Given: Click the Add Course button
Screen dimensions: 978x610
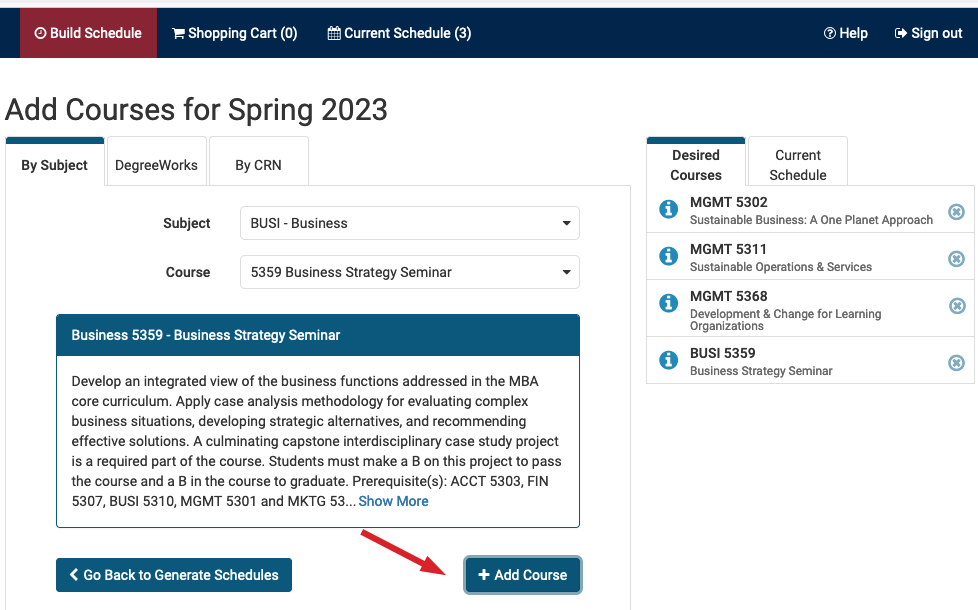Looking at the screenshot, I should tap(523, 575).
